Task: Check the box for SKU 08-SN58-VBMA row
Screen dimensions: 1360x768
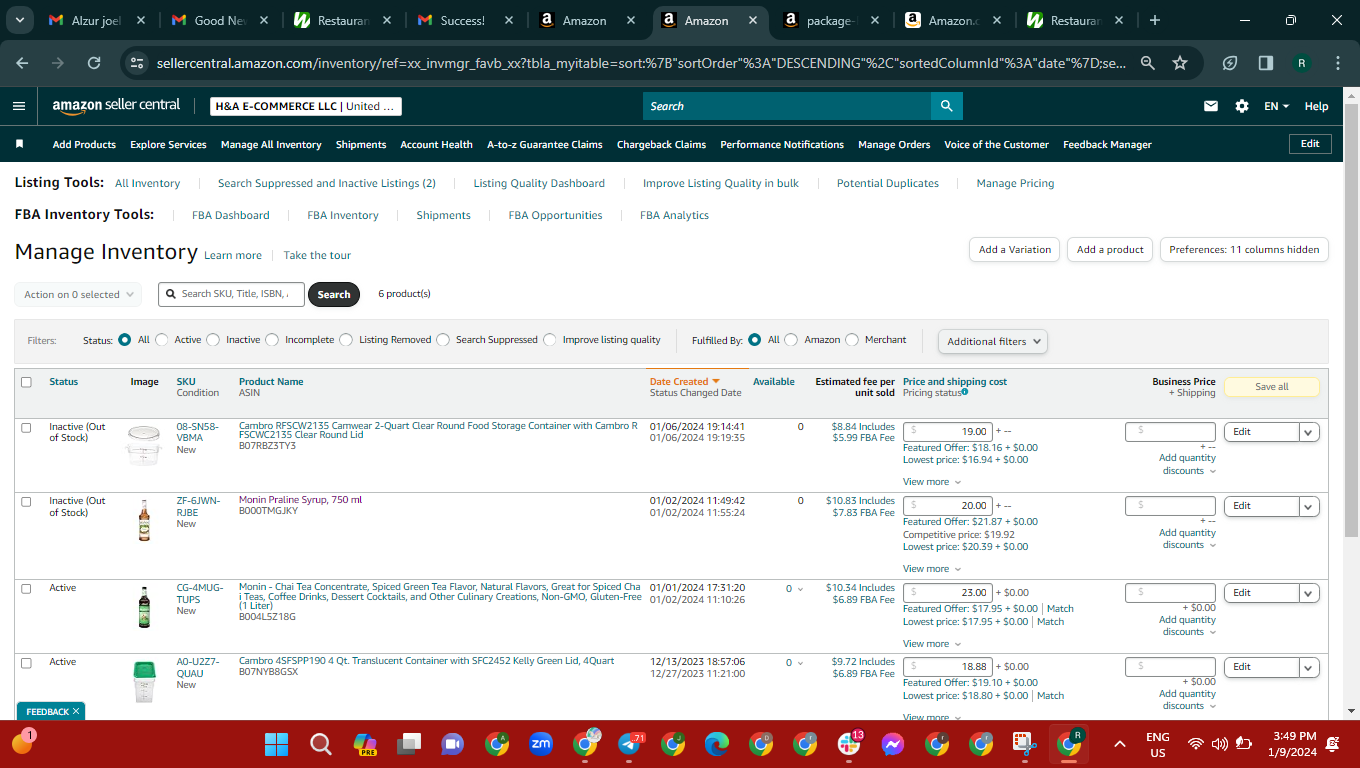Action: coord(26,428)
